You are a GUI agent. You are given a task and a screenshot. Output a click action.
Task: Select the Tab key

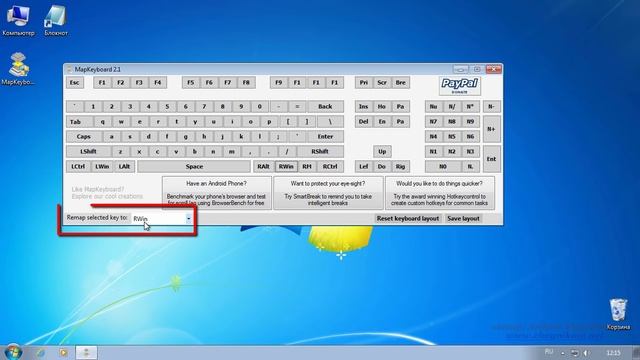click(x=80, y=122)
